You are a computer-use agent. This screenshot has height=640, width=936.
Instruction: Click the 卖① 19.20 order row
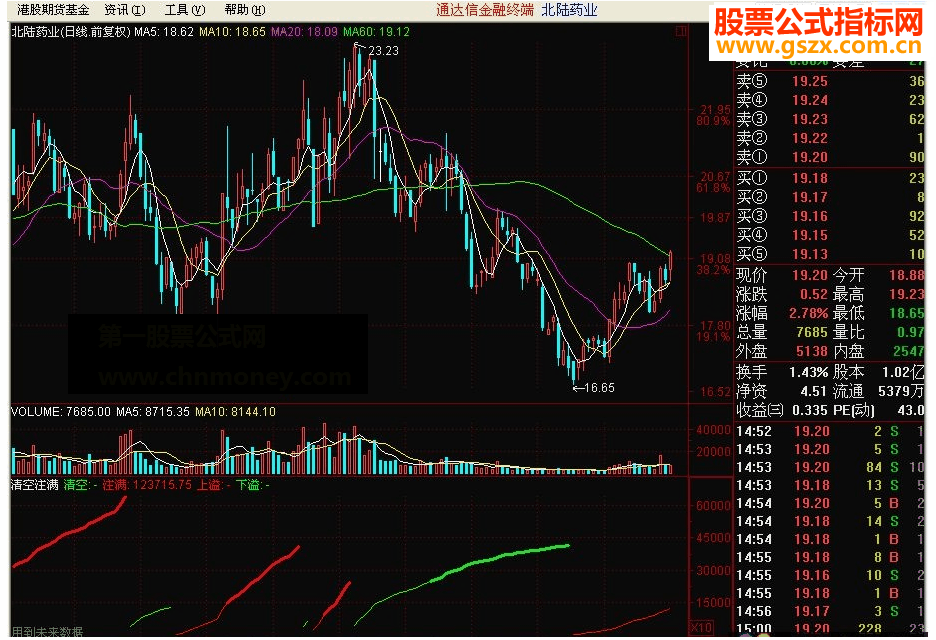(x=829, y=158)
